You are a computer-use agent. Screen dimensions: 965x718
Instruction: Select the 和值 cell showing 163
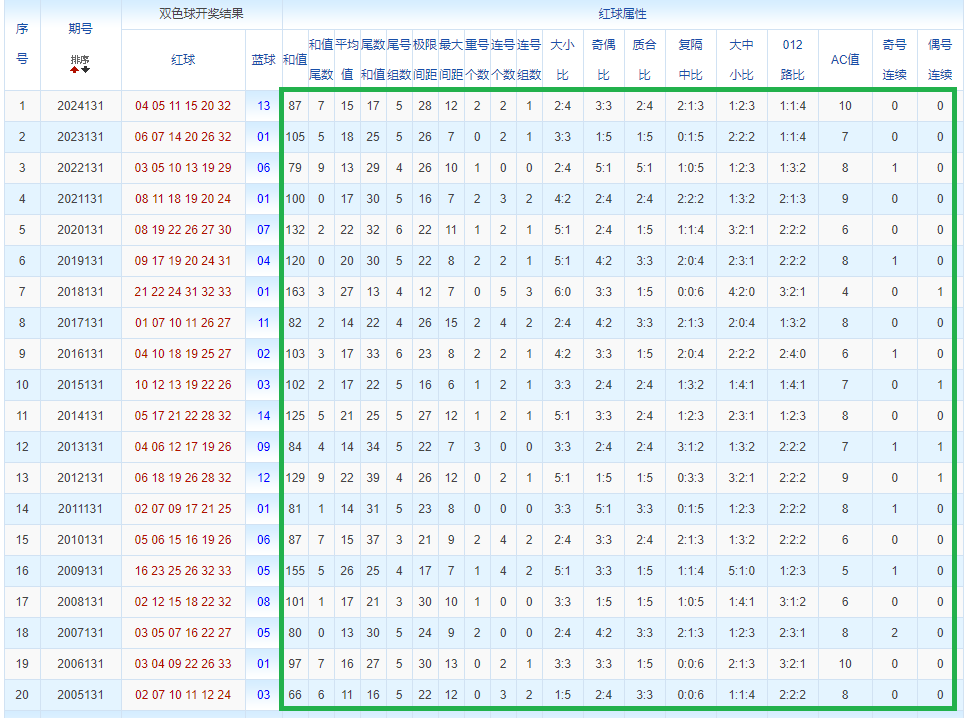click(x=295, y=292)
